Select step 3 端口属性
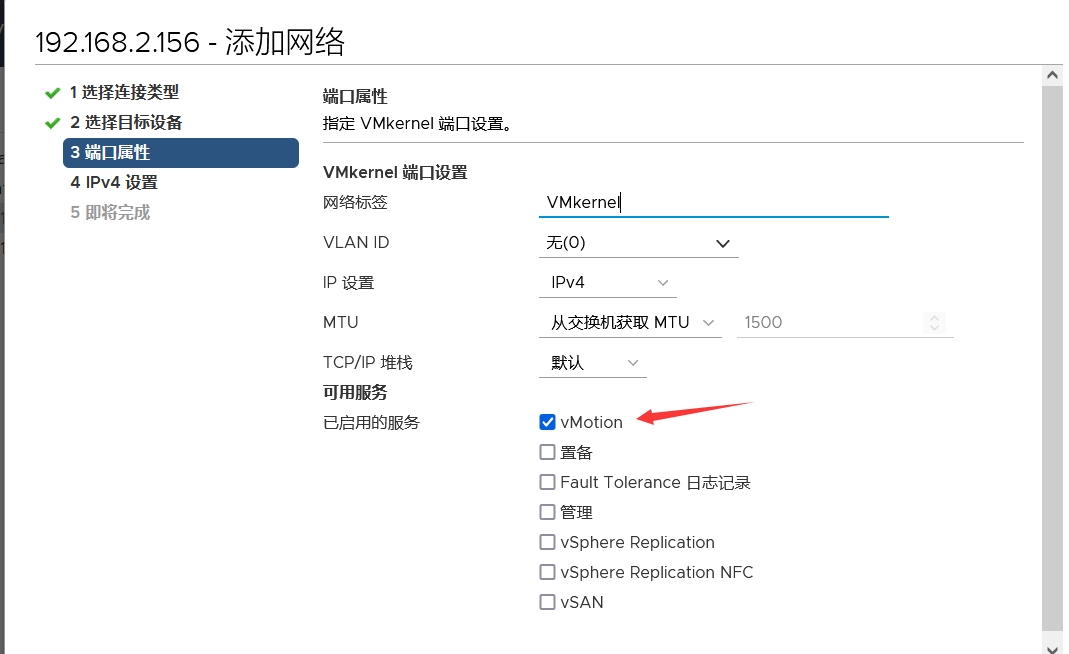Viewport: 1069px width, 654px height. pos(181,153)
